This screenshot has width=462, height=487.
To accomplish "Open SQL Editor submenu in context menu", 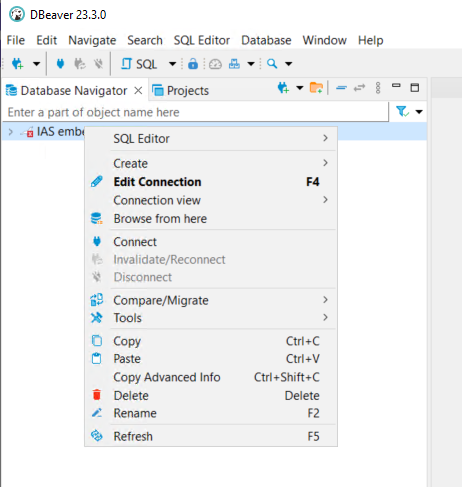I will [x=211, y=139].
